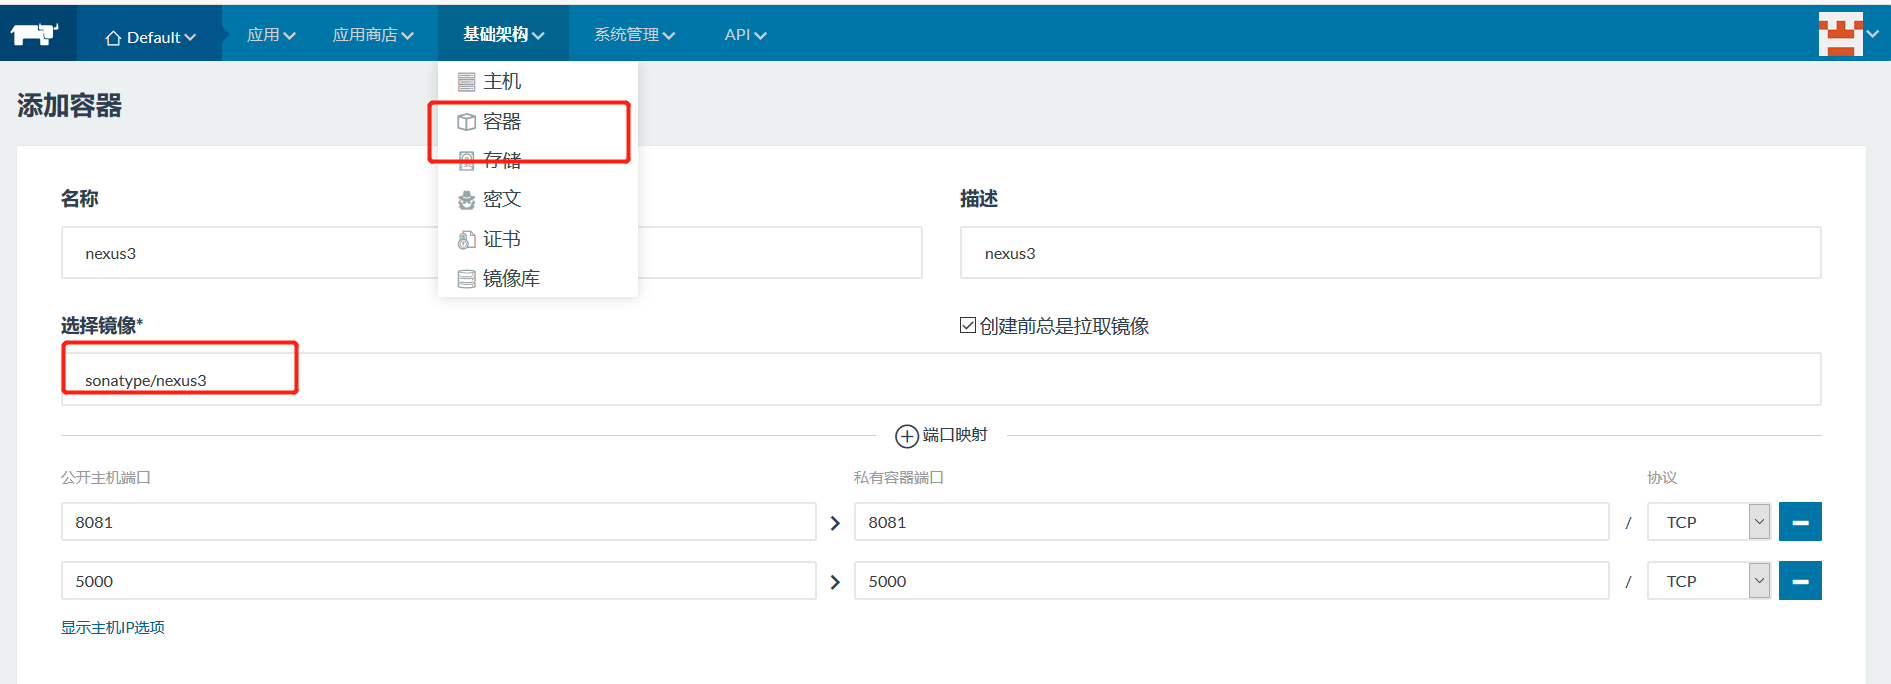The image size is (1891, 684).
Task: Click the private container port 5000 field
Action: pos(1231,581)
